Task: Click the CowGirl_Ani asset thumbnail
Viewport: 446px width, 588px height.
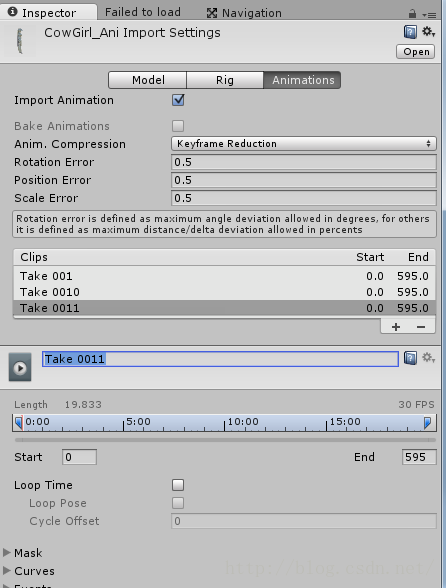Action: 20,40
